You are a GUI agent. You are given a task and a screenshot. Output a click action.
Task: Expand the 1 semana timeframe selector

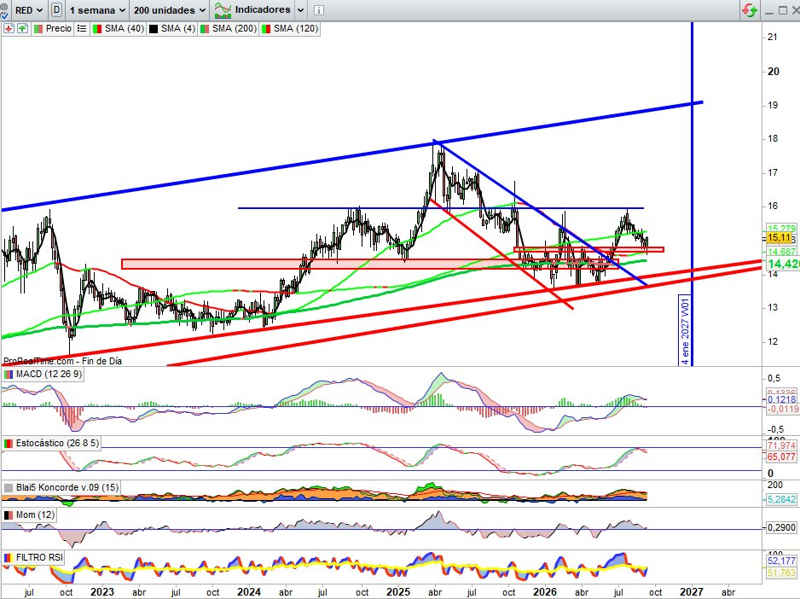point(97,10)
